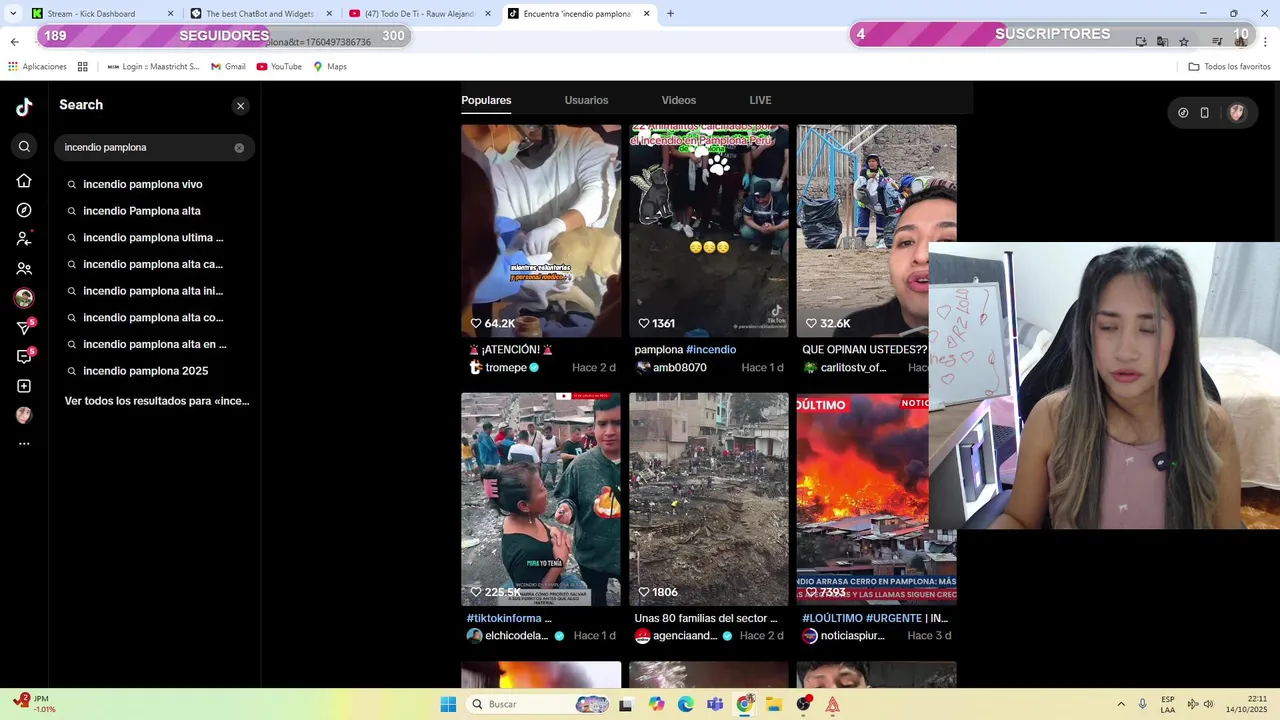Screen dimensions: 1280x720
Task: Switch to the Videos tab
Action: tap(679, 100)
